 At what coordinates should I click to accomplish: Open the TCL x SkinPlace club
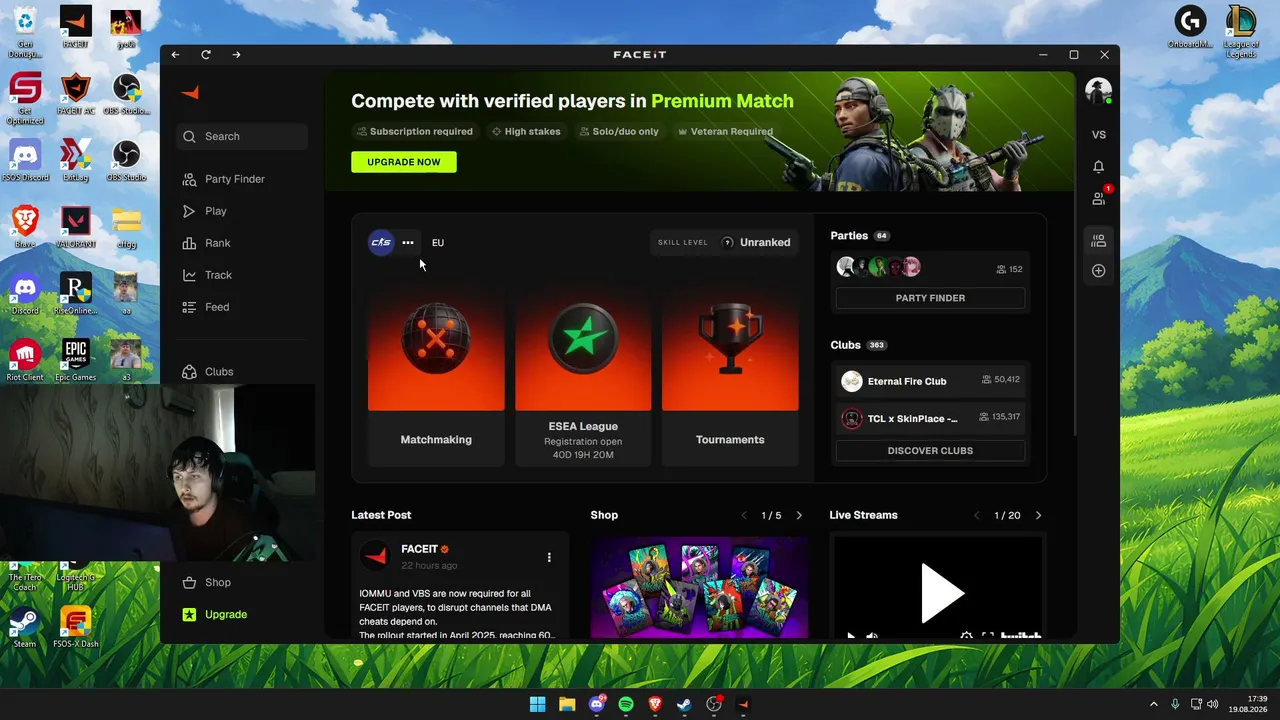(930, 418)
